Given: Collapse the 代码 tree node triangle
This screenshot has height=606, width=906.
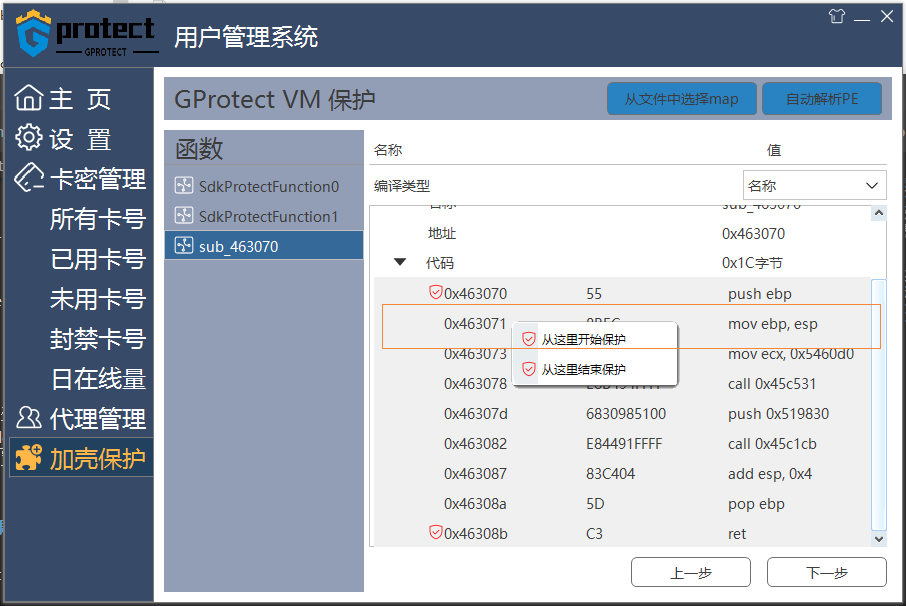Looking at the screenshot, I should tap(399, 262).
